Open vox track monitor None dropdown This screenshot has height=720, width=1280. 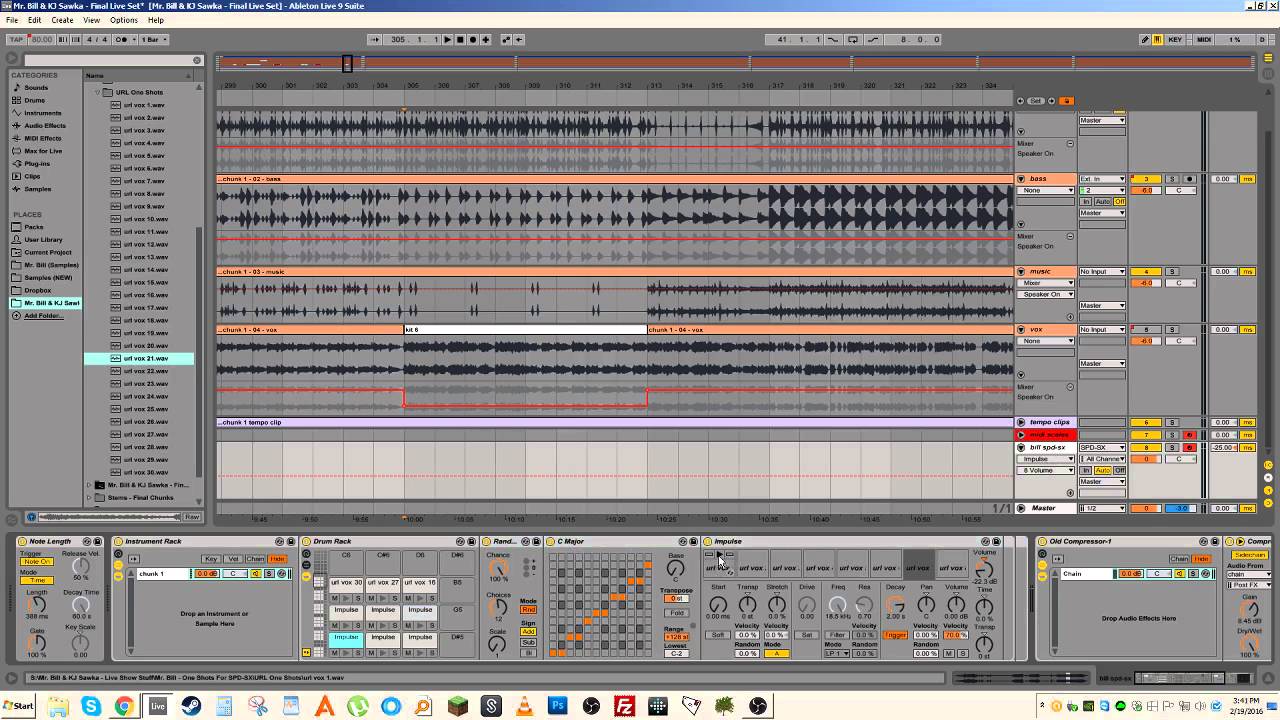1047,341
